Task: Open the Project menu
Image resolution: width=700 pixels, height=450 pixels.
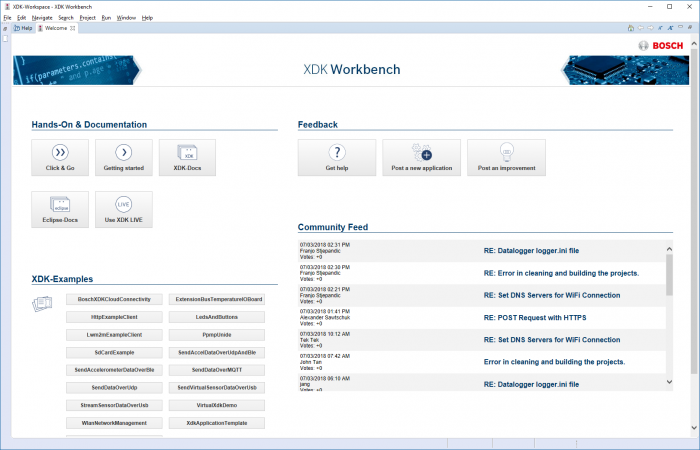Action: pos(88,18)
